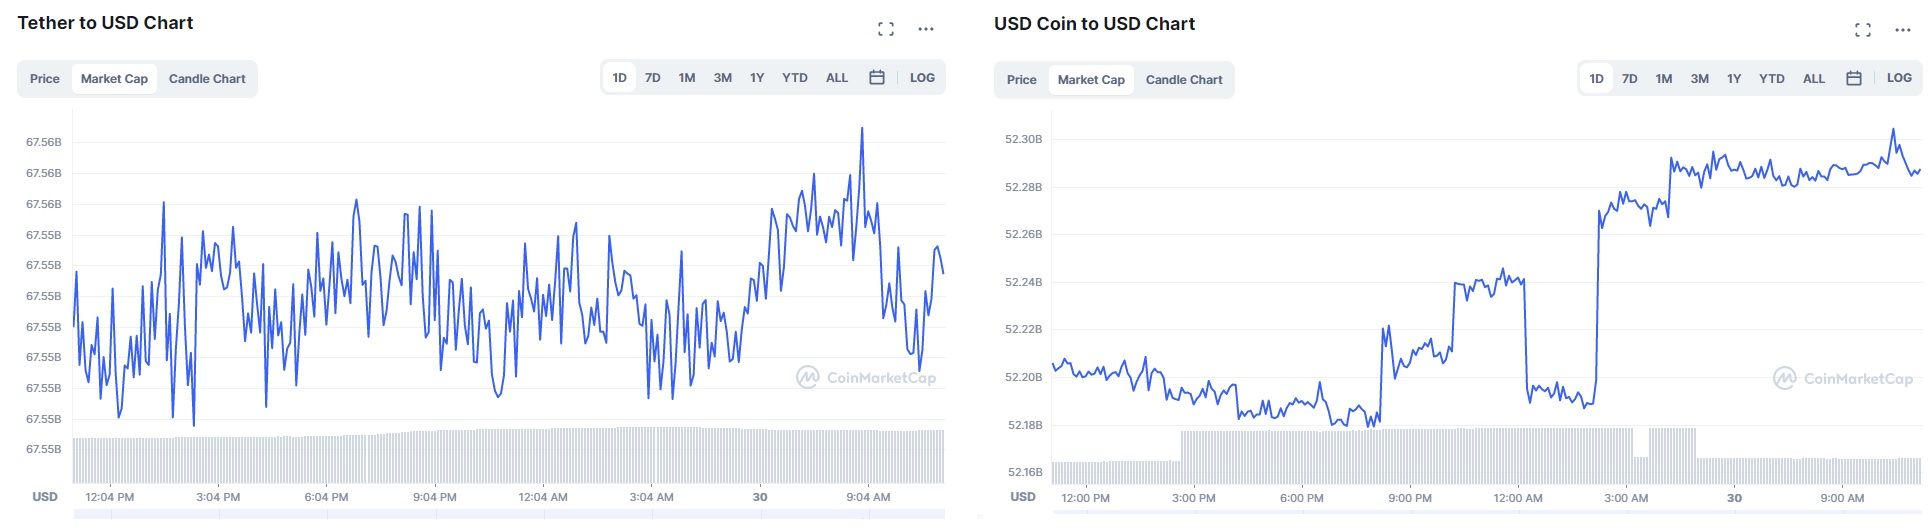Switch USD Coin chart to Candle Chart

pos(1184,80)
